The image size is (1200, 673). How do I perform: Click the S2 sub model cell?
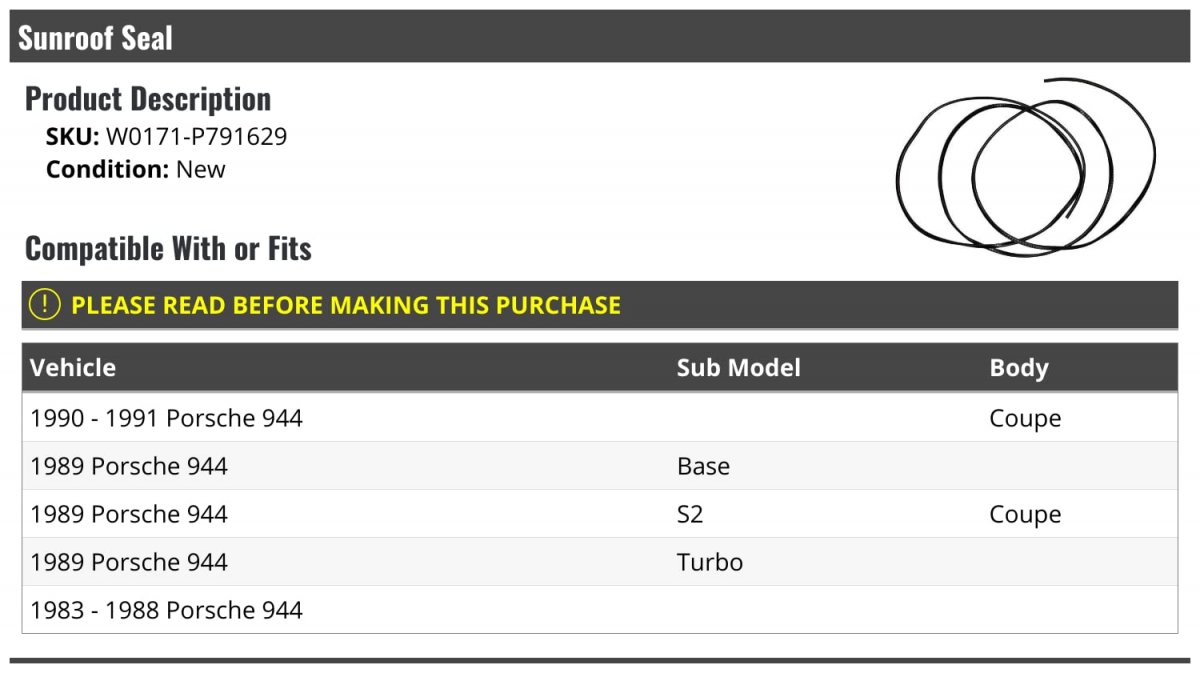(x=690, y=514)
